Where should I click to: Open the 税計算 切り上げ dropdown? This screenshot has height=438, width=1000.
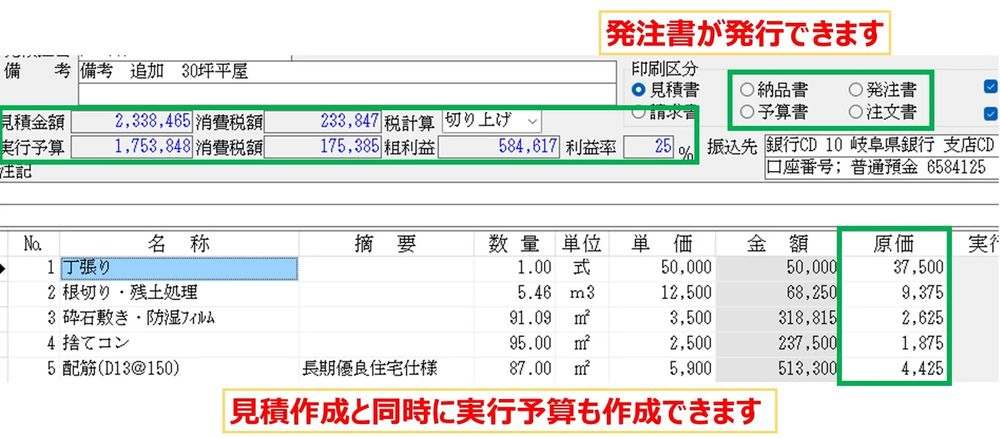[491, 120]
